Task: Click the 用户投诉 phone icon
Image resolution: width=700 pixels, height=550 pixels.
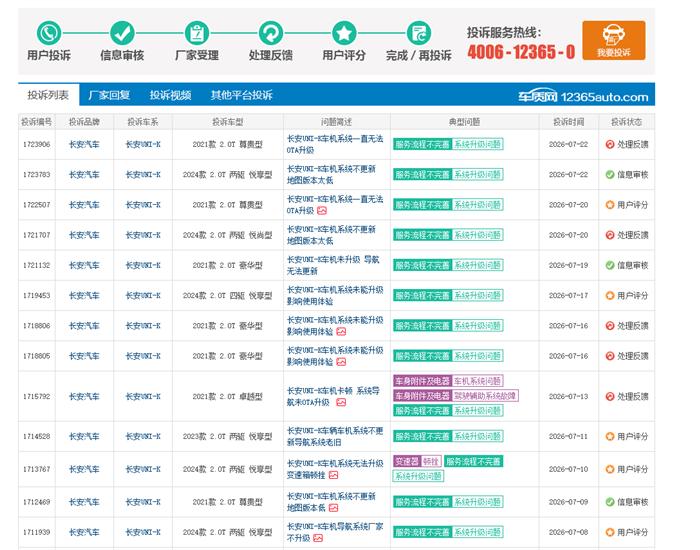Action: click(x=49, y=33)
